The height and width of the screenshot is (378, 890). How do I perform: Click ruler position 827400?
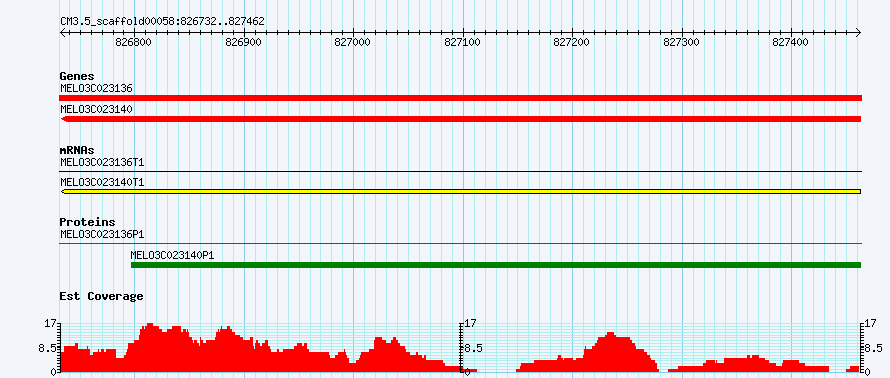[x=791, y=43]
